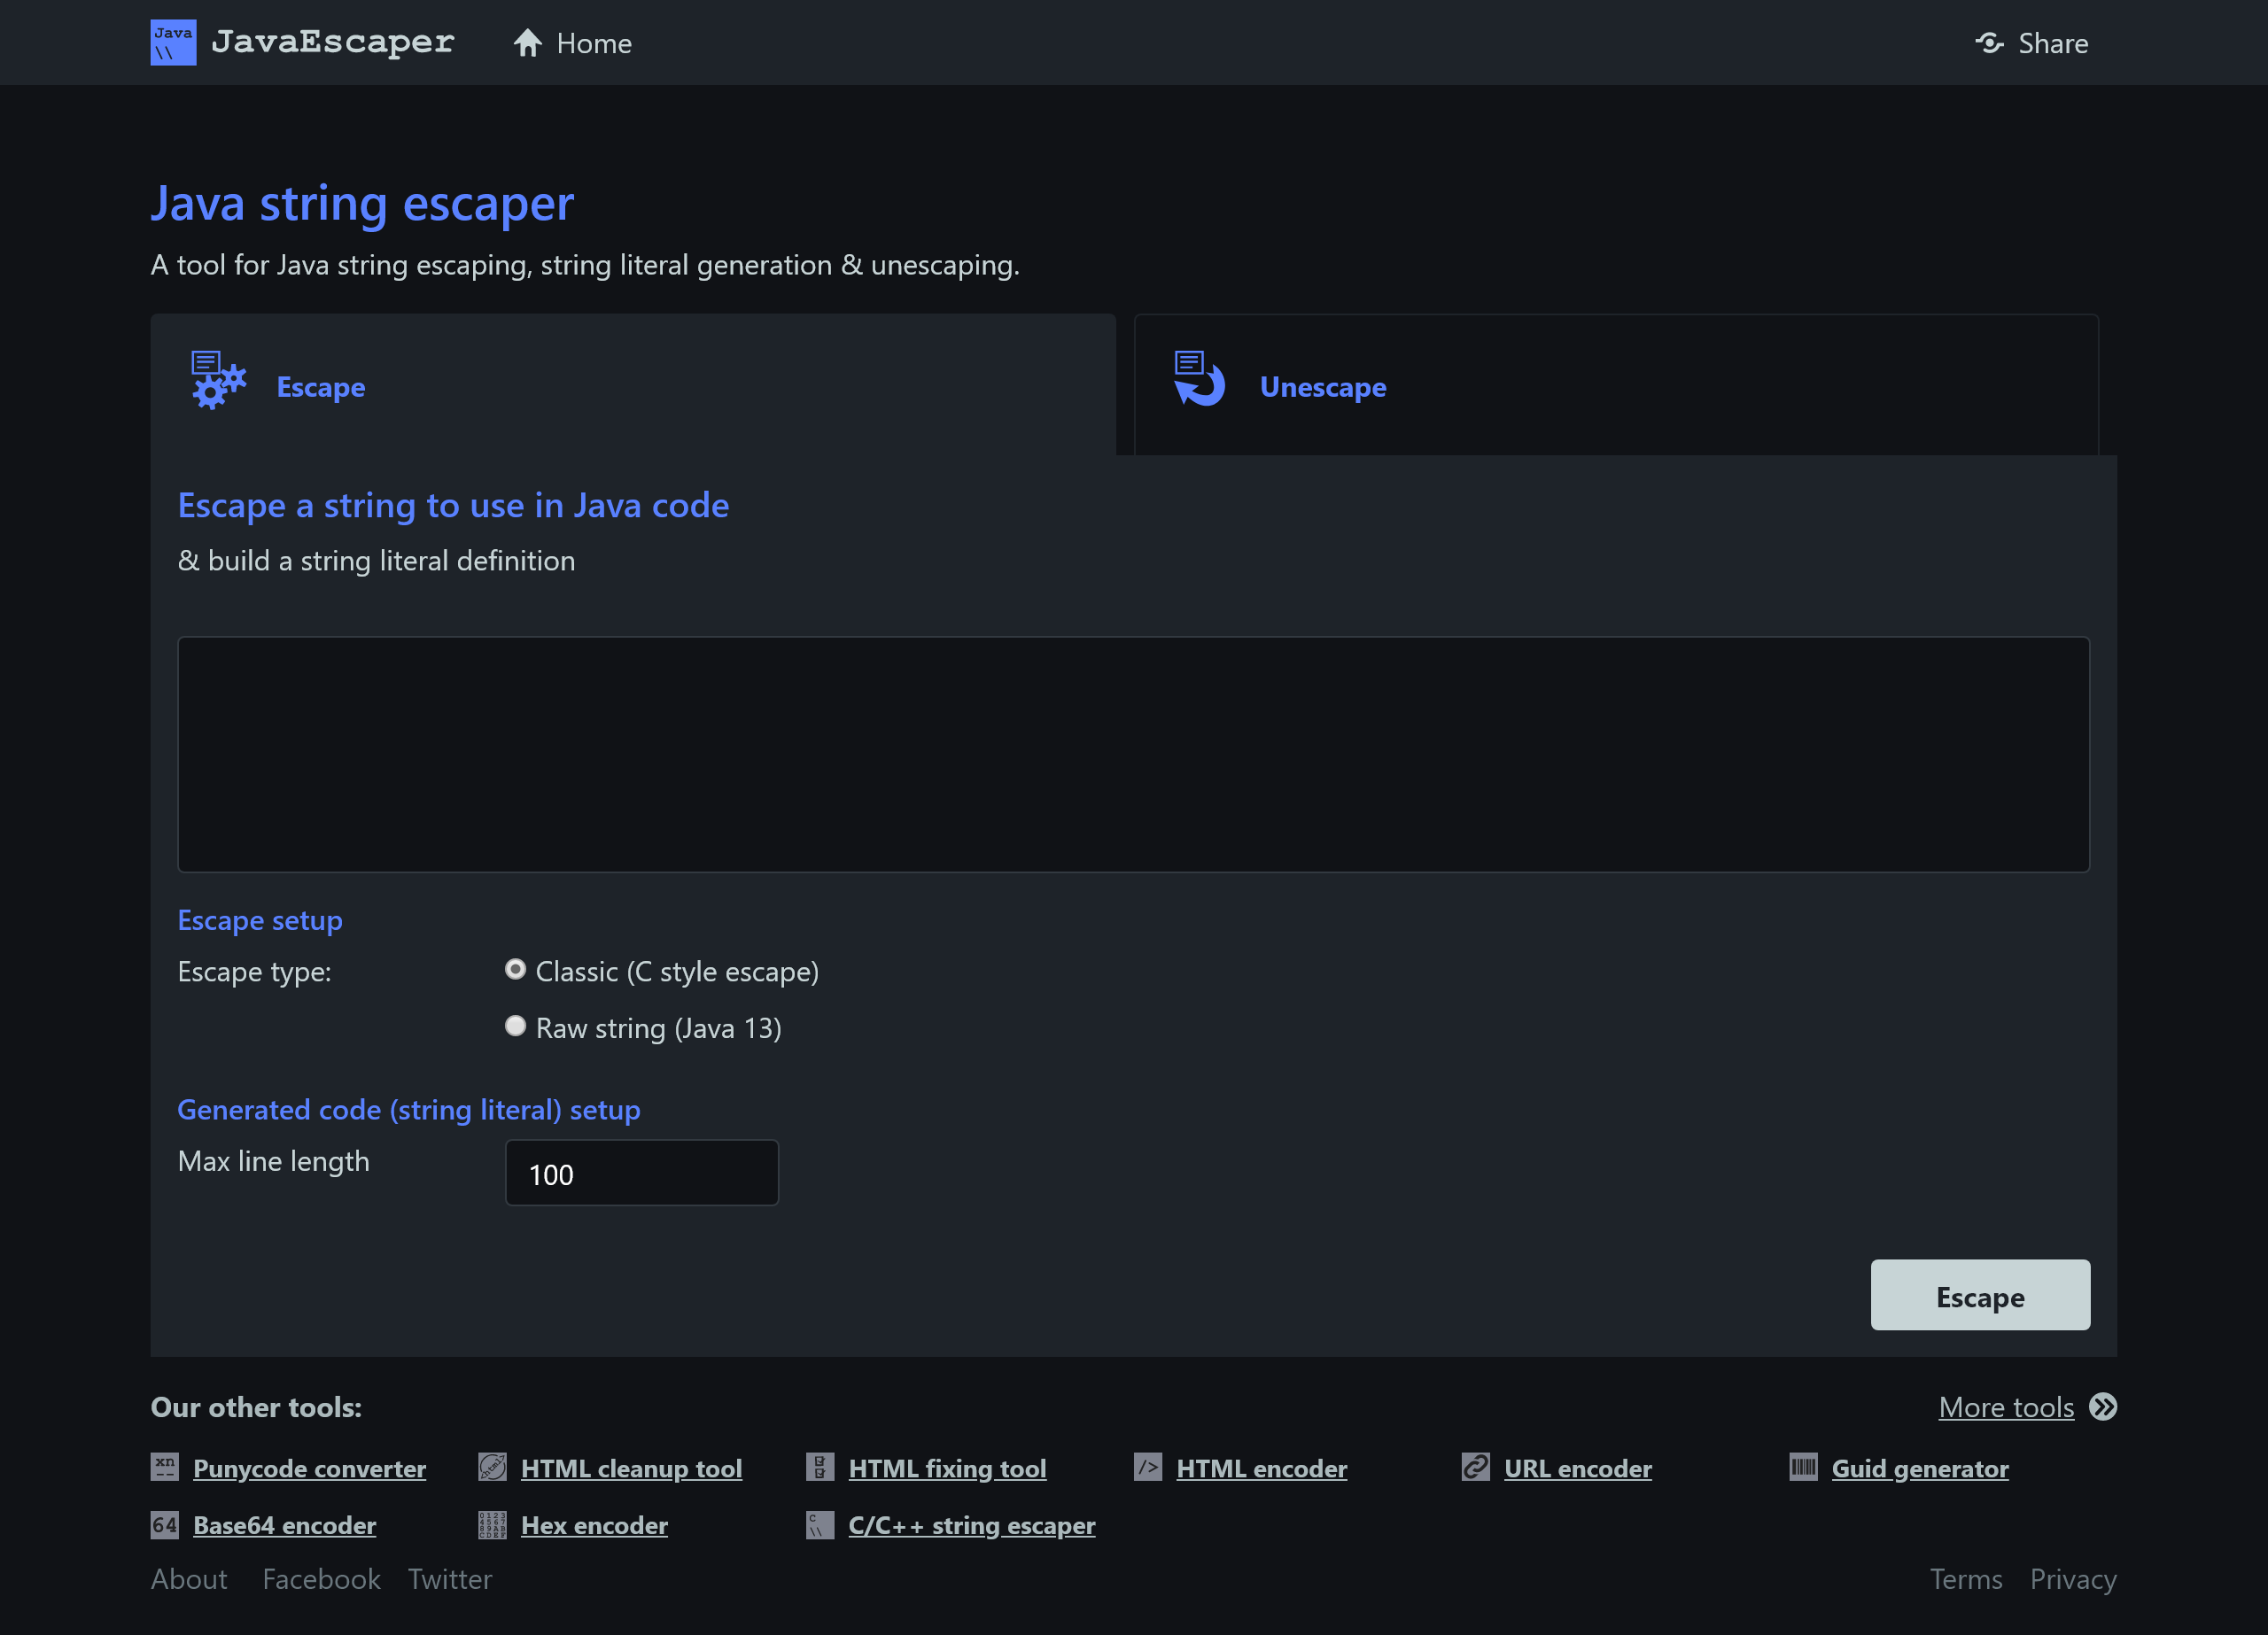The width and height of the screenshot is (2268, 1635).
Task: Click the 'Max line length' label
Action: pos(274,1161)
